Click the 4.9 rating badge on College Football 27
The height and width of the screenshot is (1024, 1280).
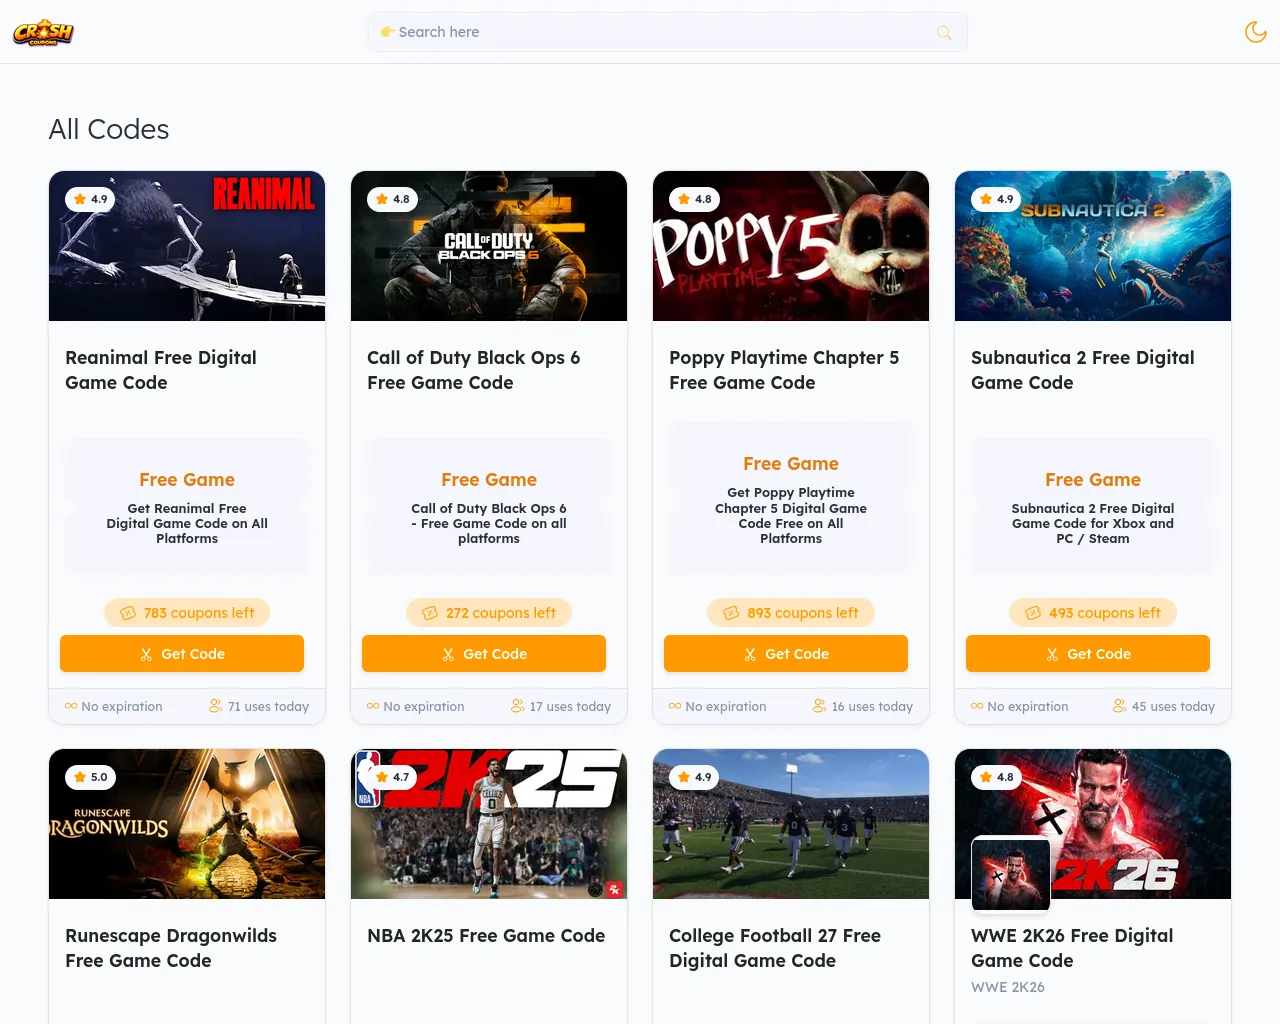(x=695, y=777)
